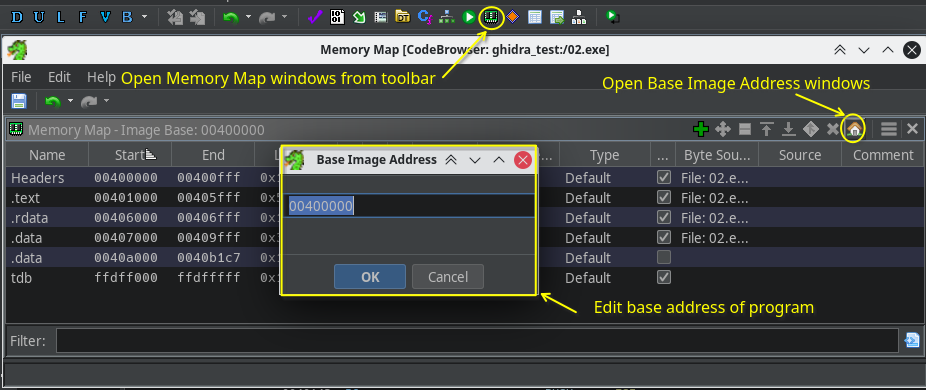Image resolution: width=926 pixels, height=390 pixels.
Task: Click the Source column header
Action: pyautogui.click(x=800, y=155)
